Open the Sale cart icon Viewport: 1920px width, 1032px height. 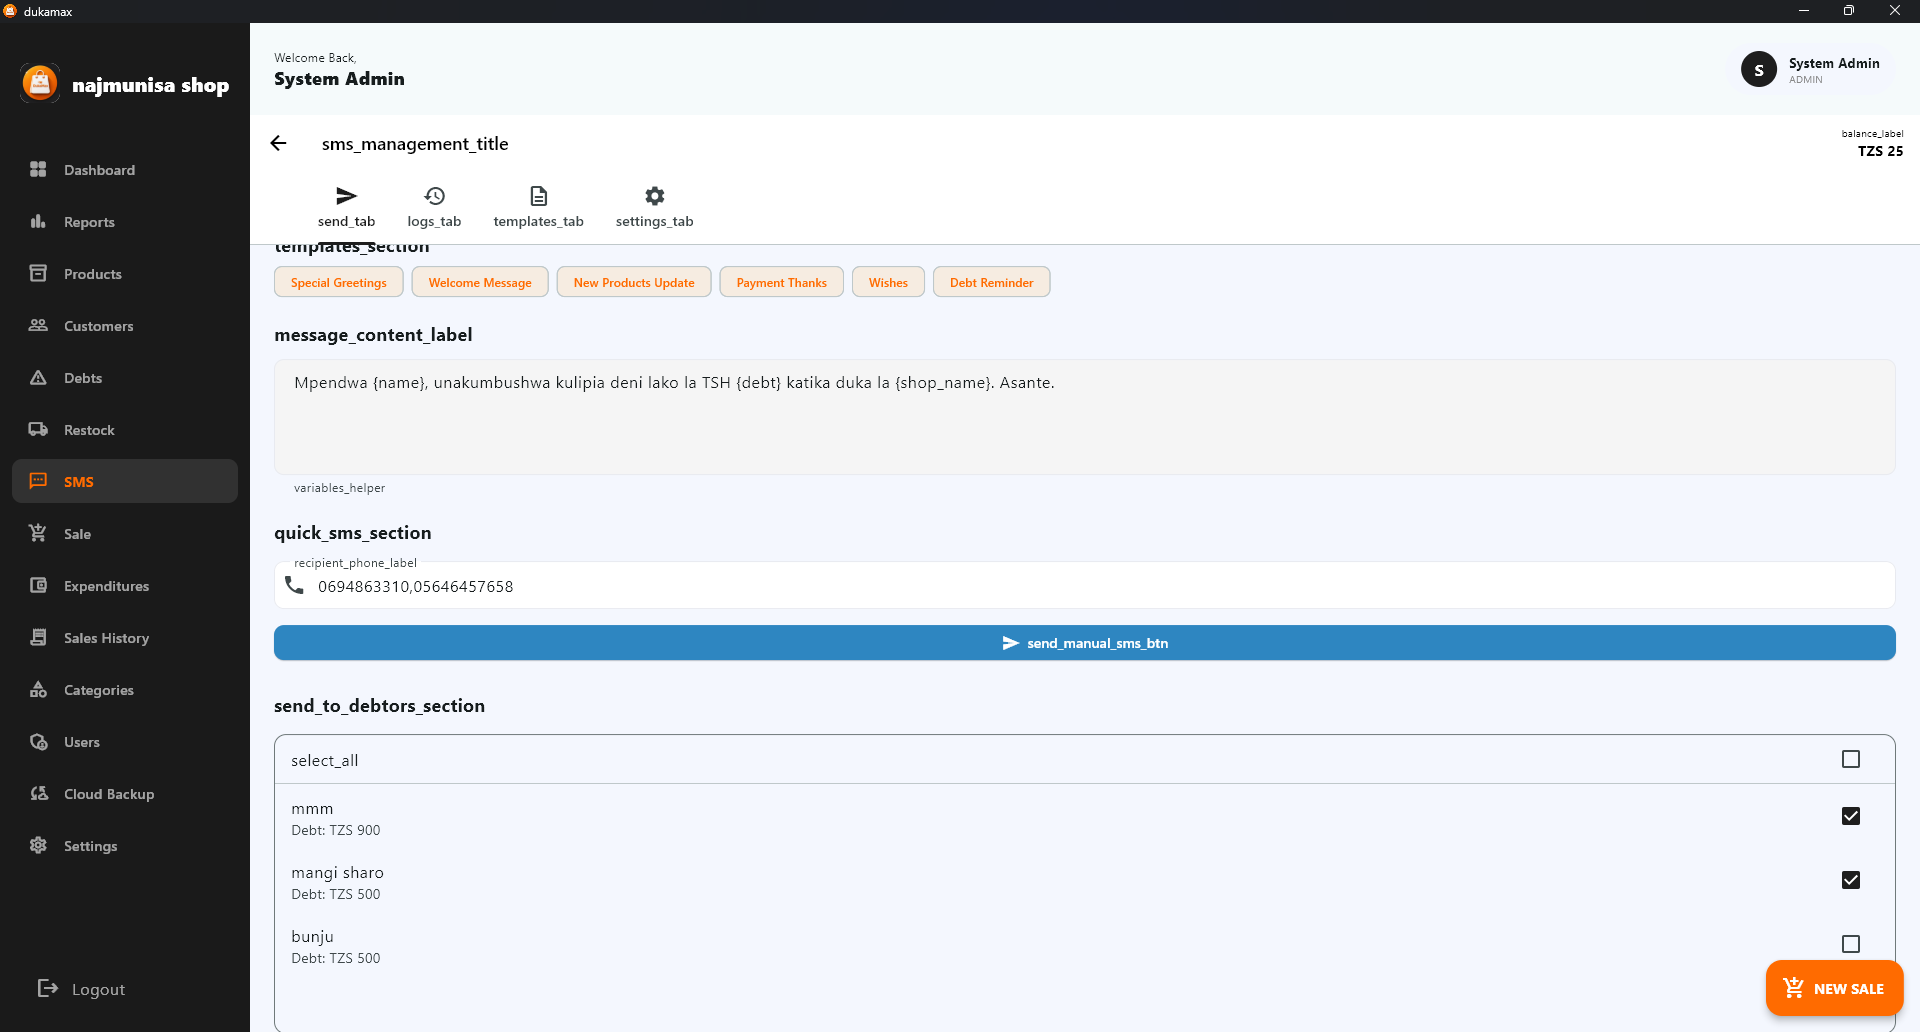click(38, 533)
